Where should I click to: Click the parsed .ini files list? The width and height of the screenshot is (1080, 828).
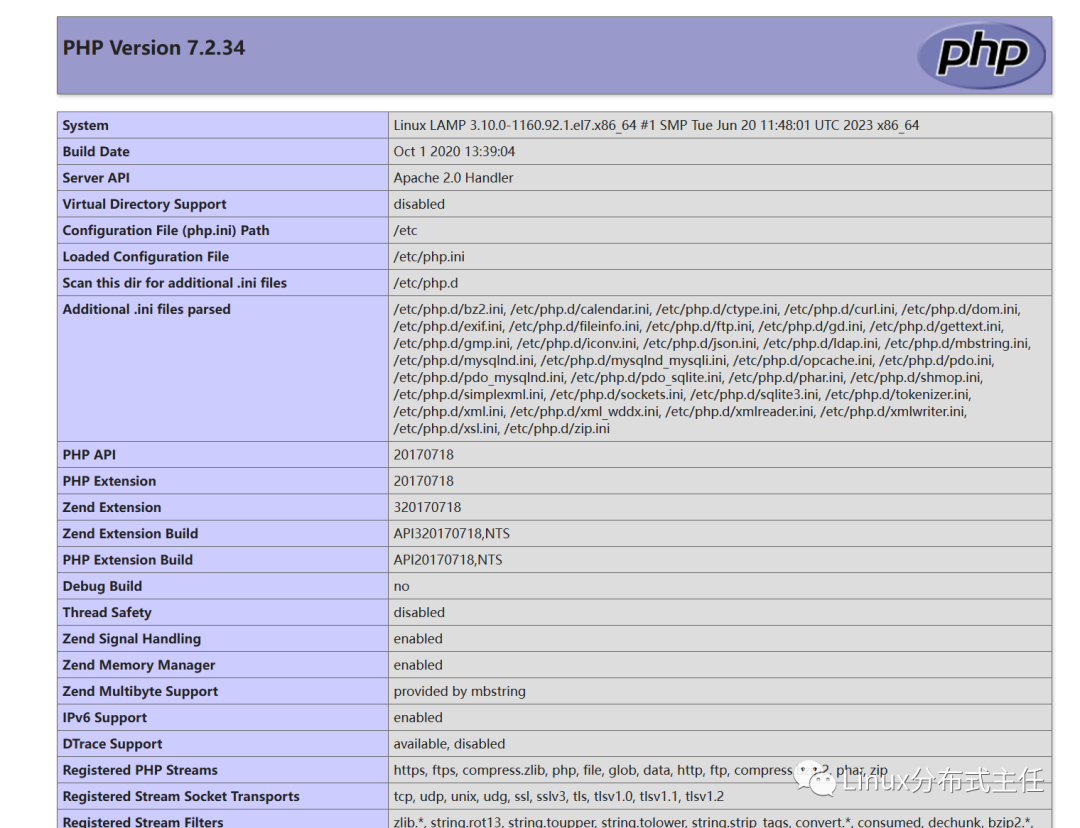[x=712, y=369]
